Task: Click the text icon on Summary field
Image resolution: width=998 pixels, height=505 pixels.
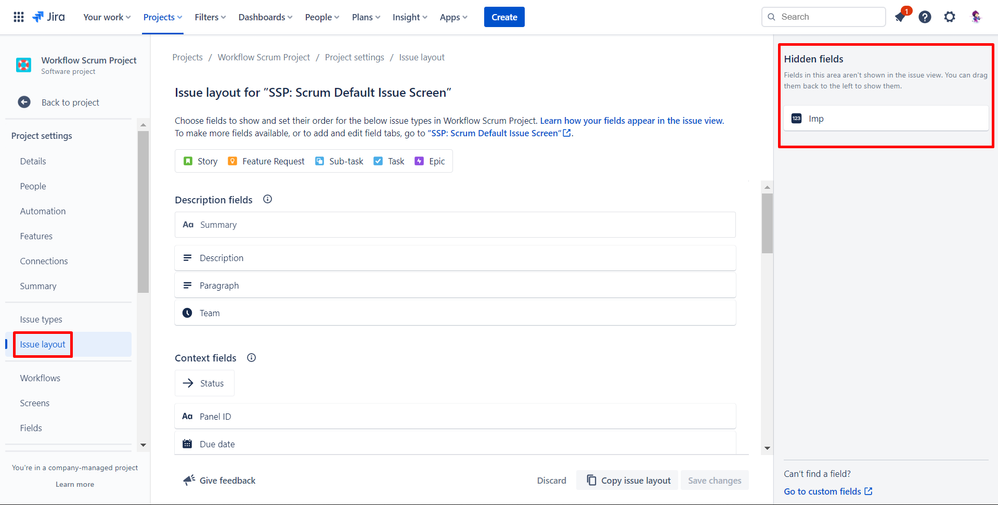Action: pyautogui.click(x=188, y=225)
